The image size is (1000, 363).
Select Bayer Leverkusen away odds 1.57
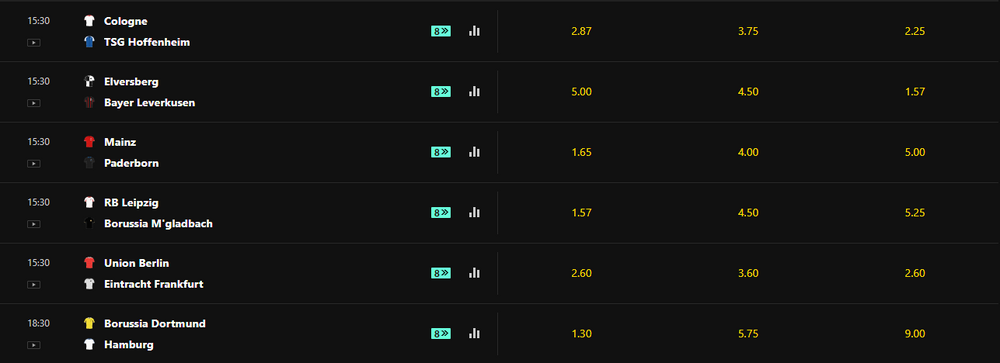tap(915, 92)
